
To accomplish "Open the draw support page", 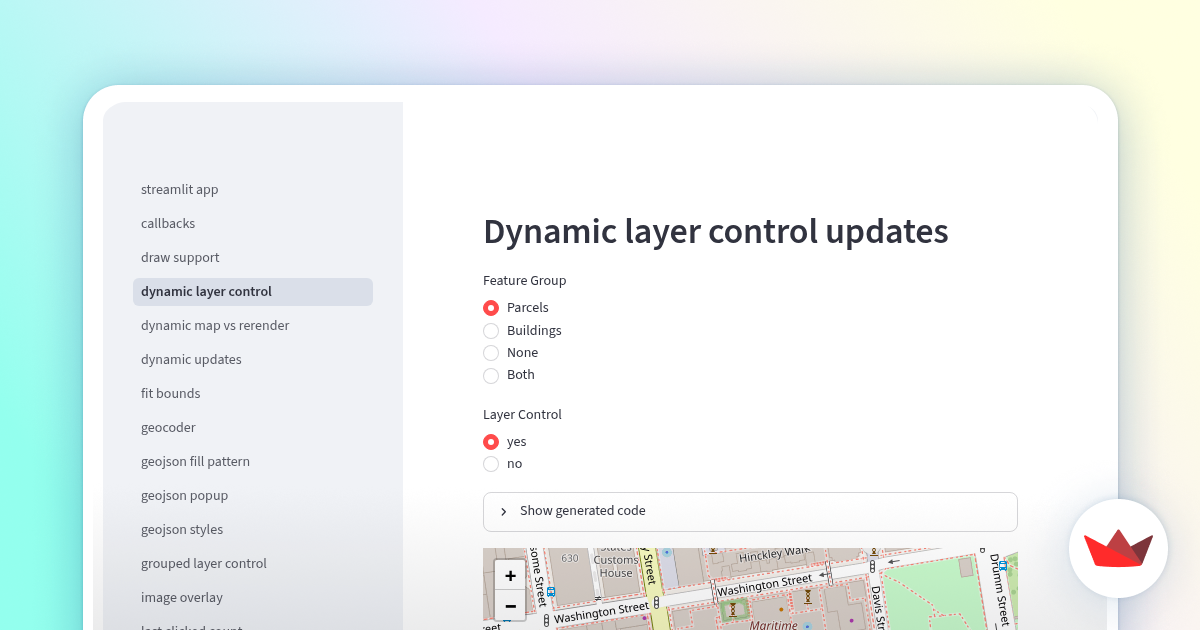I will click(253, 258).
